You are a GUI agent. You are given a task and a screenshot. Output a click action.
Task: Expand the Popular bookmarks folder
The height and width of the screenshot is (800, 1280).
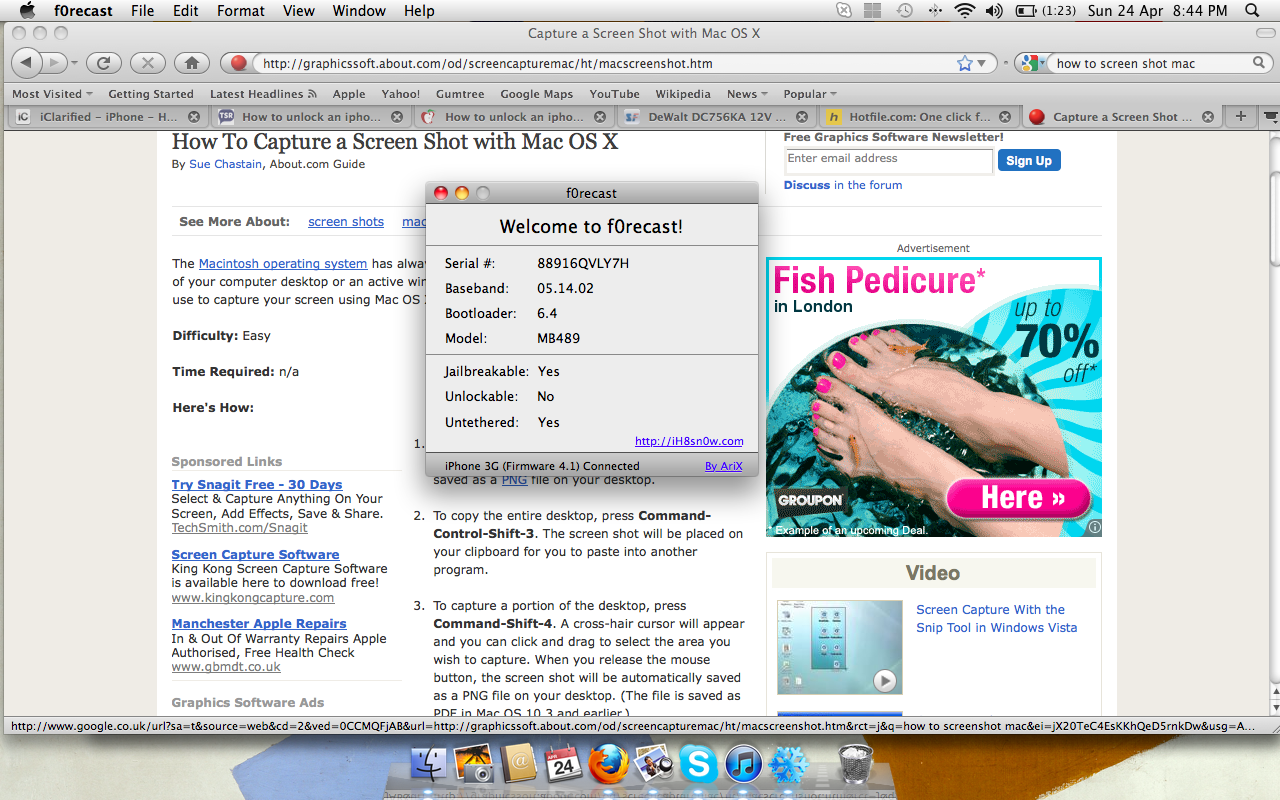point(810,94)
